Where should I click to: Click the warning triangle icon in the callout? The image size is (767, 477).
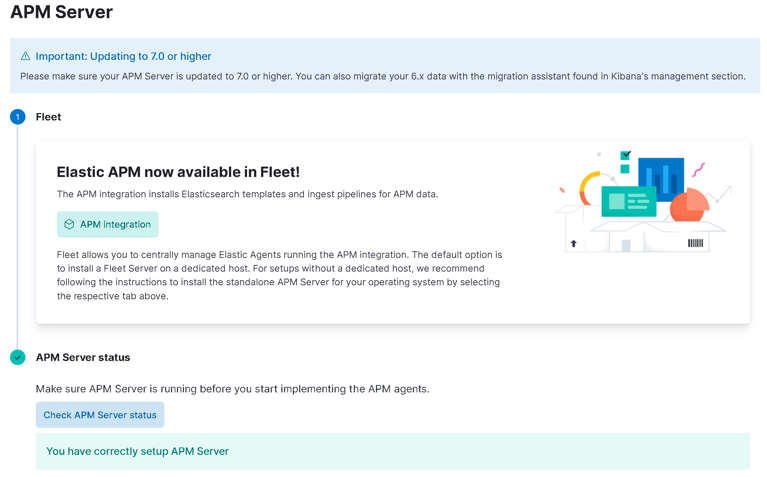(25, 56)
